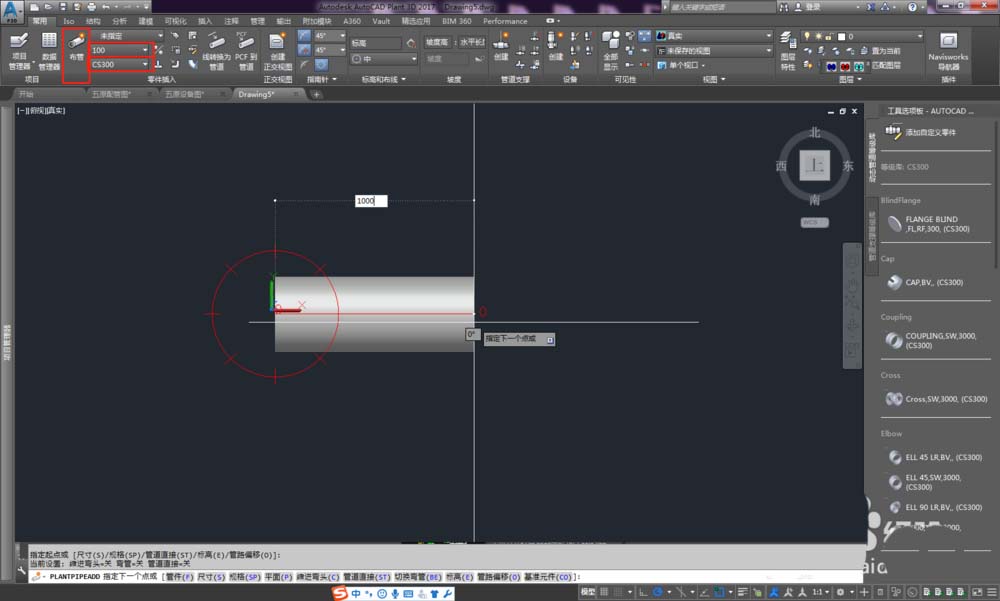Open the Iso ribbon tab

[69, 21]
